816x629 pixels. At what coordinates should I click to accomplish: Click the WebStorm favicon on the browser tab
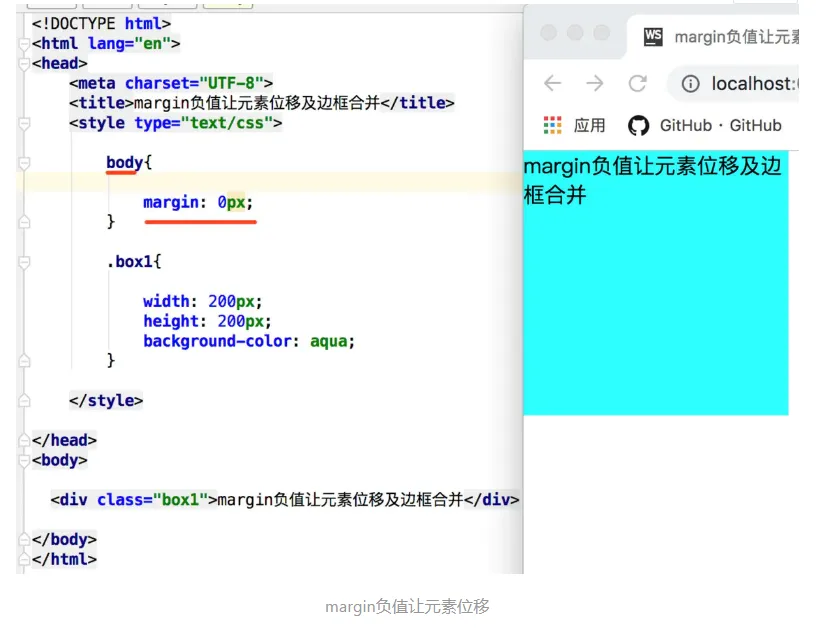[x=653, y=37]
